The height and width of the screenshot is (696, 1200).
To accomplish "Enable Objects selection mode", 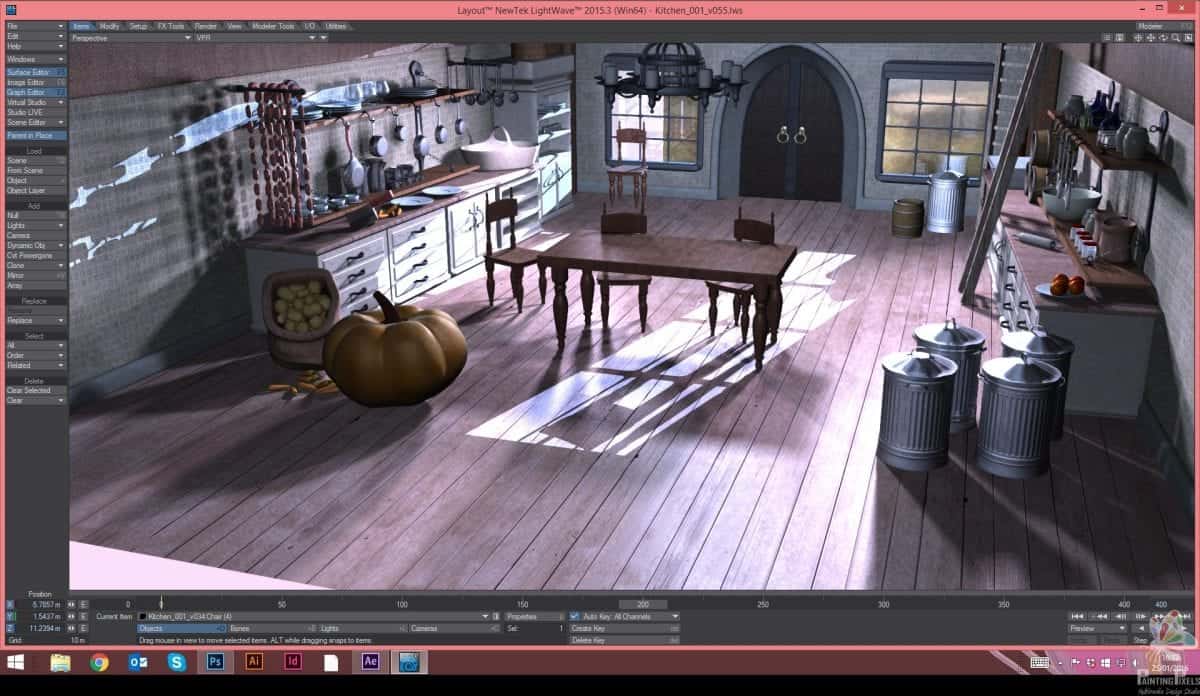I will pyautogui.click(x=180, y=629).
